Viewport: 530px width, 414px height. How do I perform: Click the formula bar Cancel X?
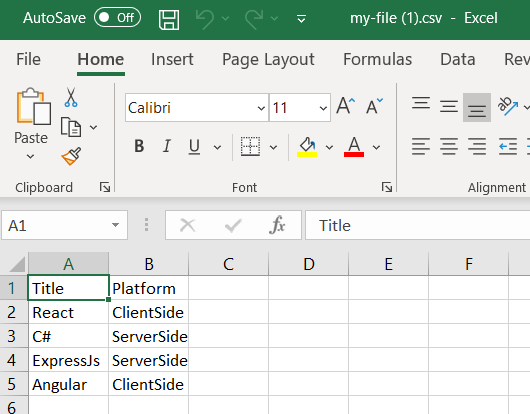pyautogui.click(x=188, y=225)
